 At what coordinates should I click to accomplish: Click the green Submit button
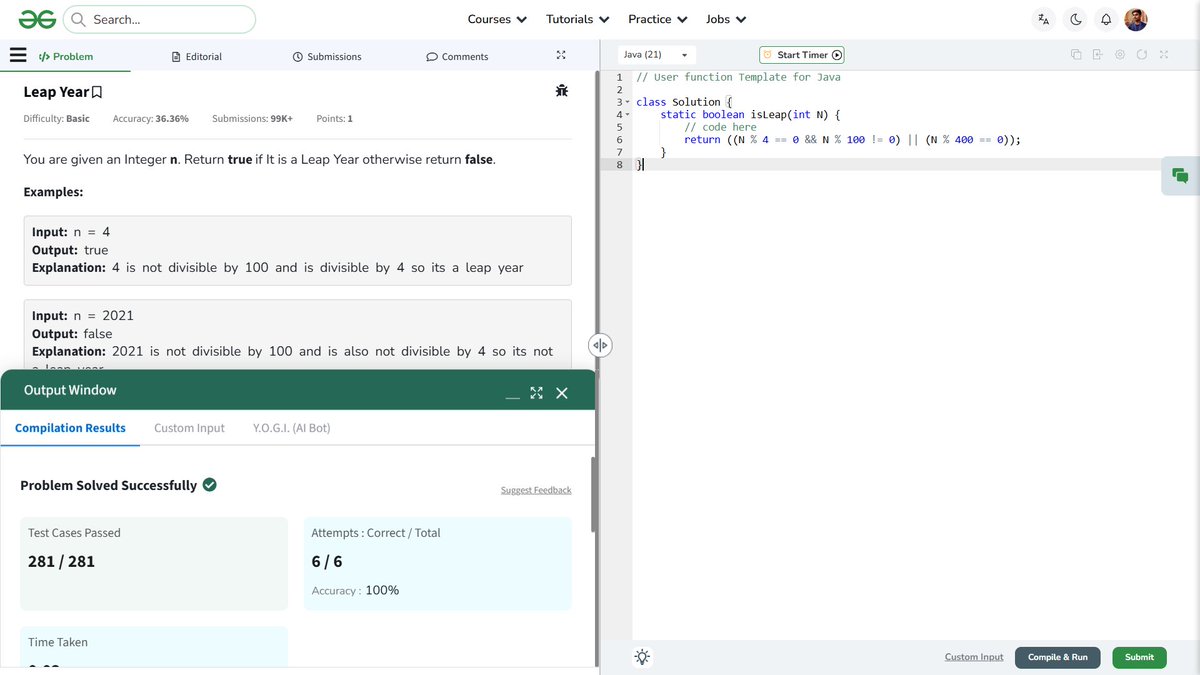click(x=1139, y=657)
